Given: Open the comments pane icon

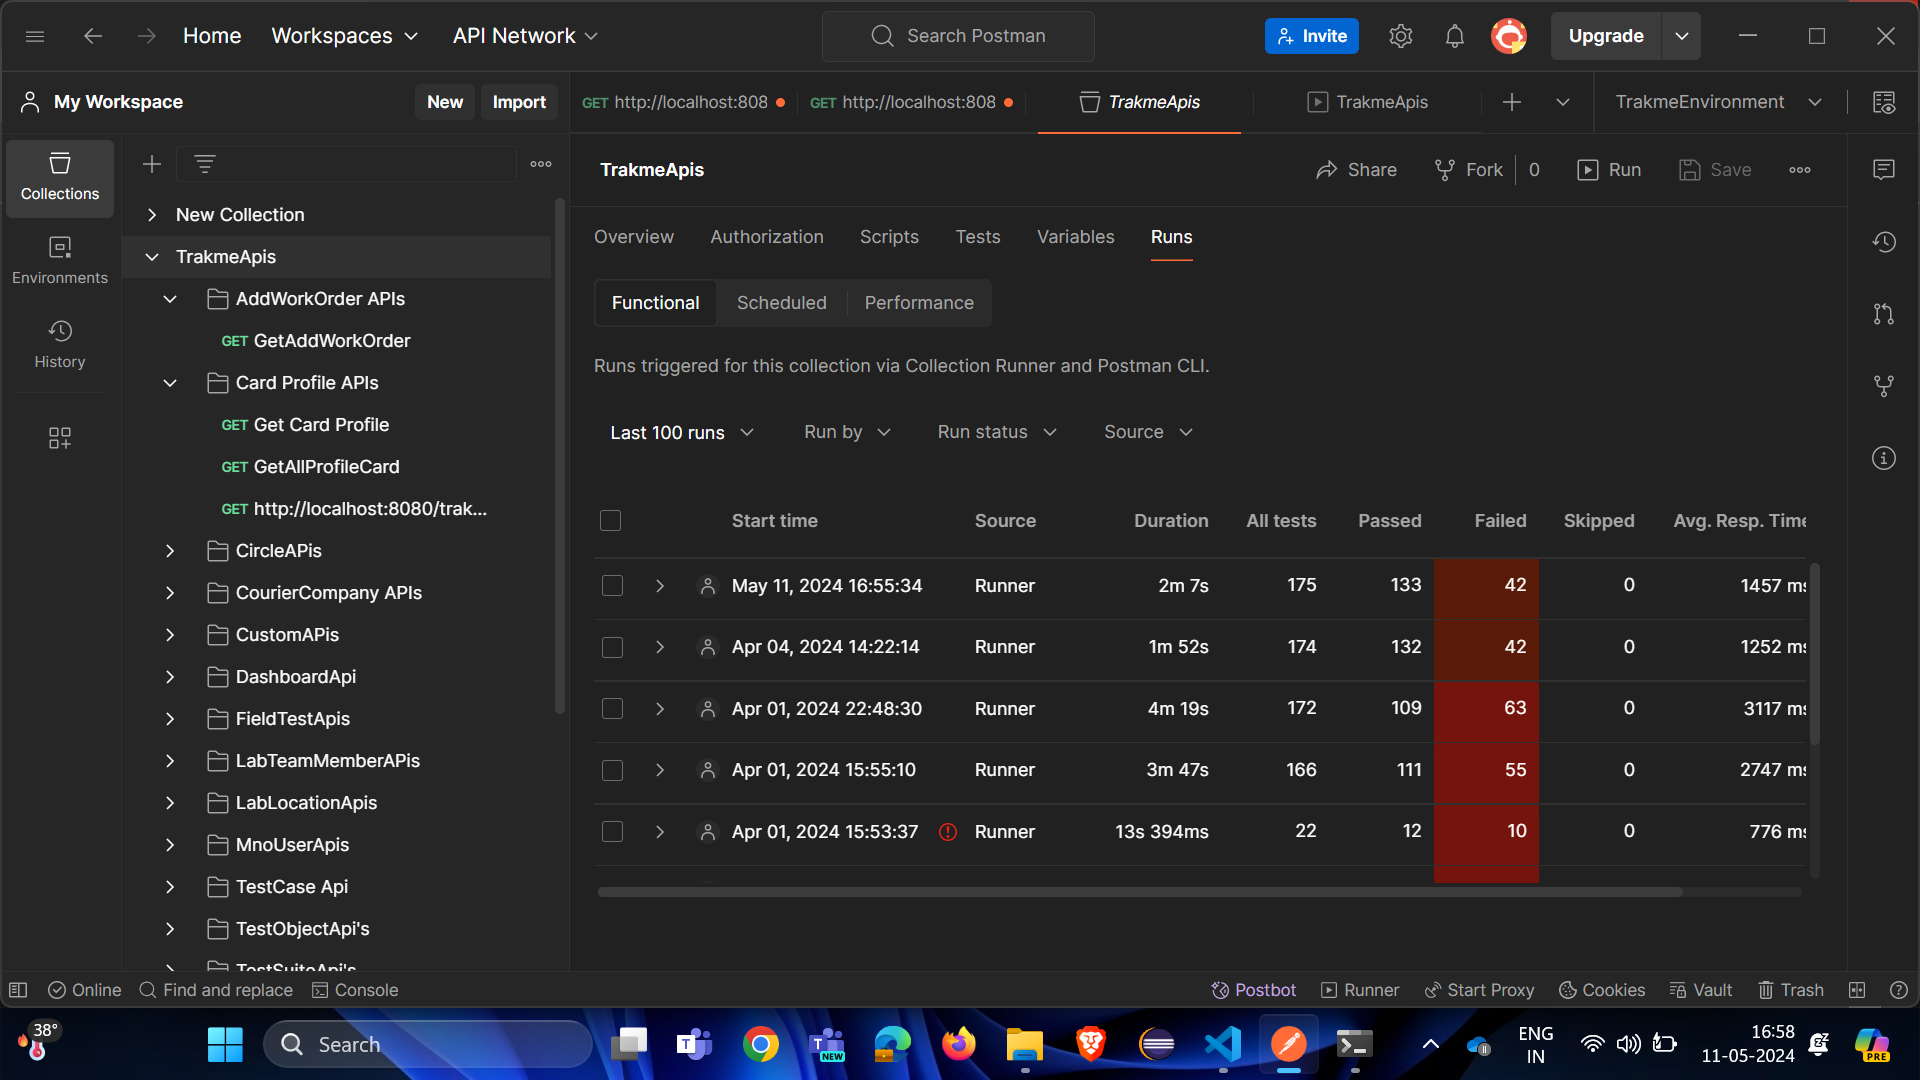Looking at the screenshot, I should [1884, 169].
